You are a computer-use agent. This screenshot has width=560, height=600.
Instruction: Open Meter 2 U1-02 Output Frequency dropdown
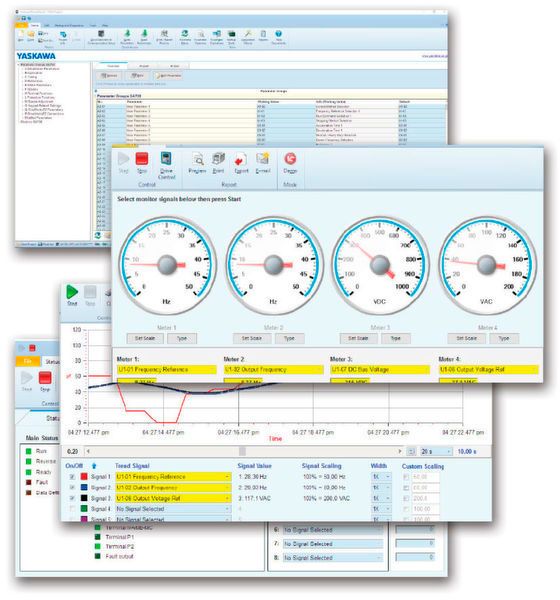coord(274,369)
